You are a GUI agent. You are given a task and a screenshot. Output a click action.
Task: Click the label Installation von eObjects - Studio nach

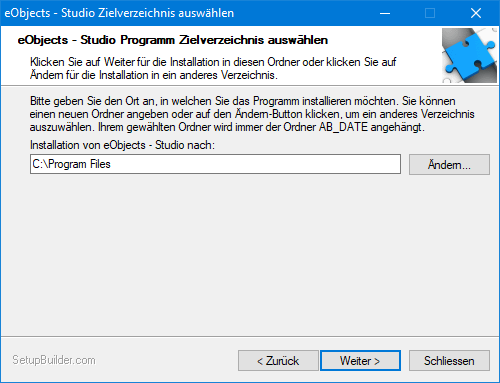[x=122, y=145]
